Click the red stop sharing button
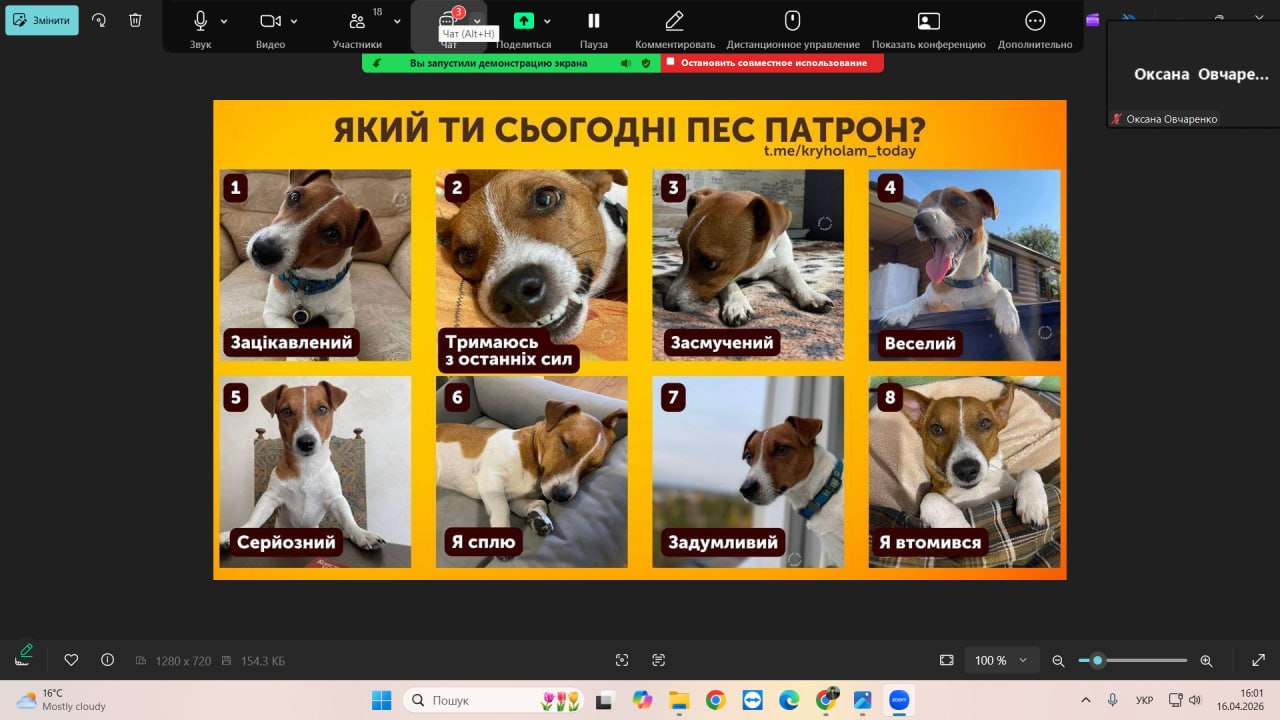Image resolution: width=1280 pixels, height=720 pixels. [772, 63]
